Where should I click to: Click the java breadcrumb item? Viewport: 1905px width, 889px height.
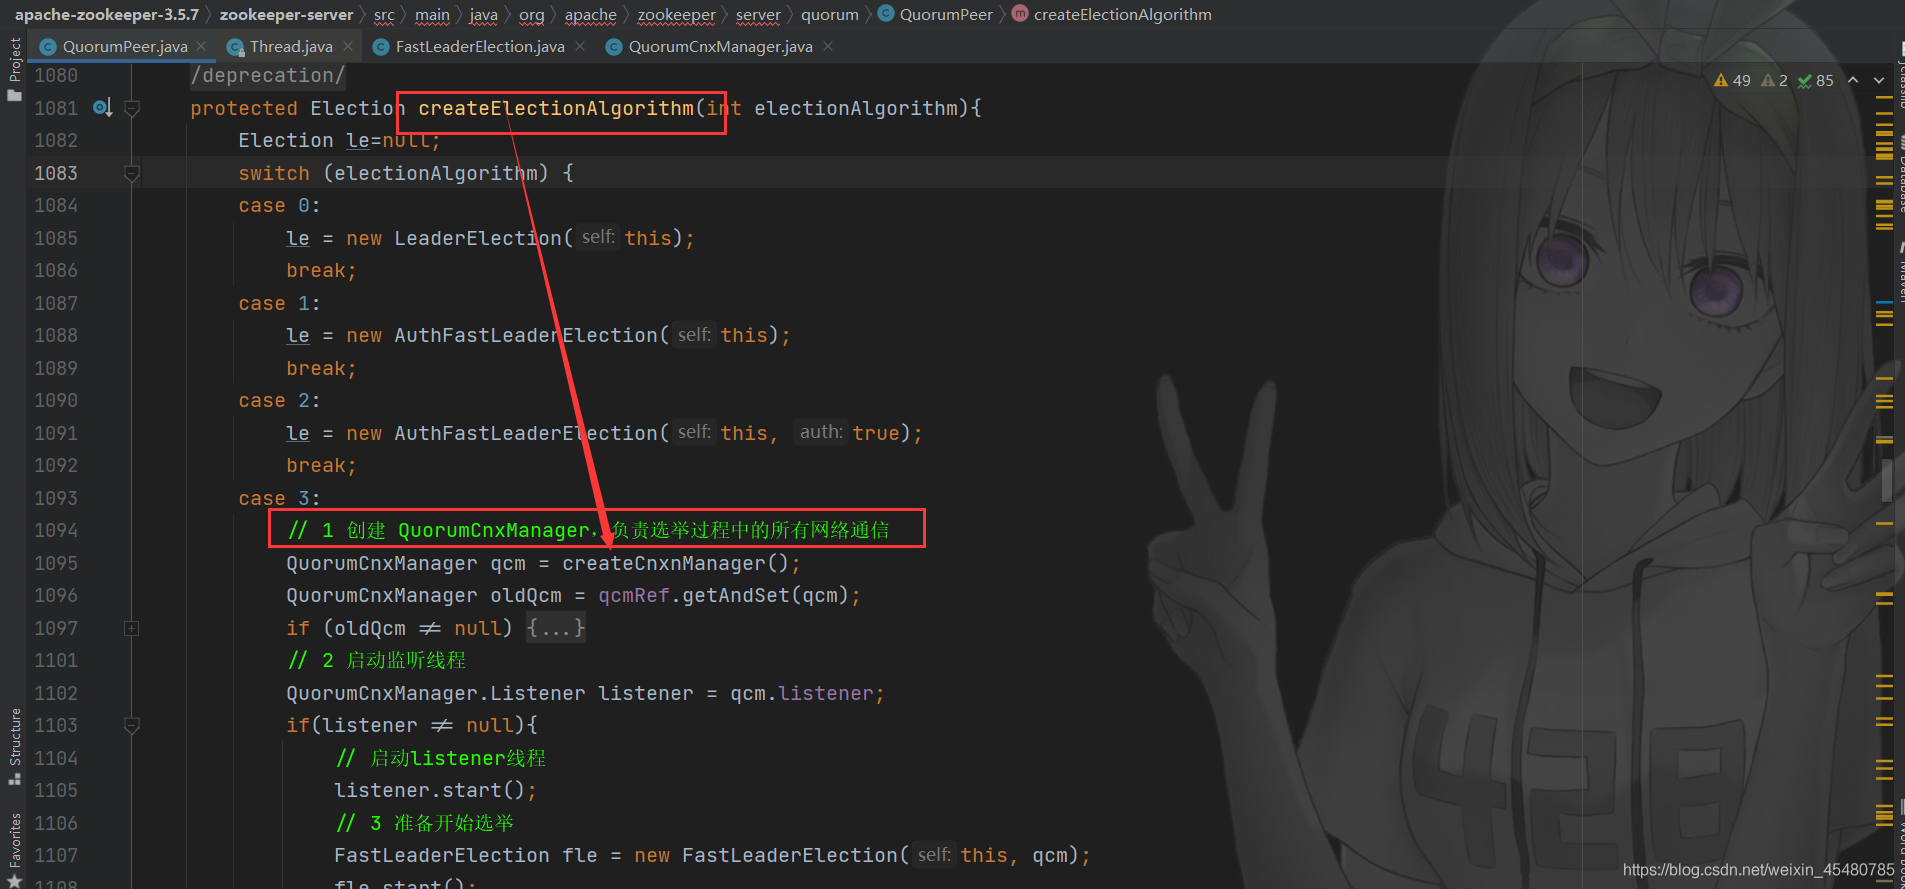click(x=483, y=14)
